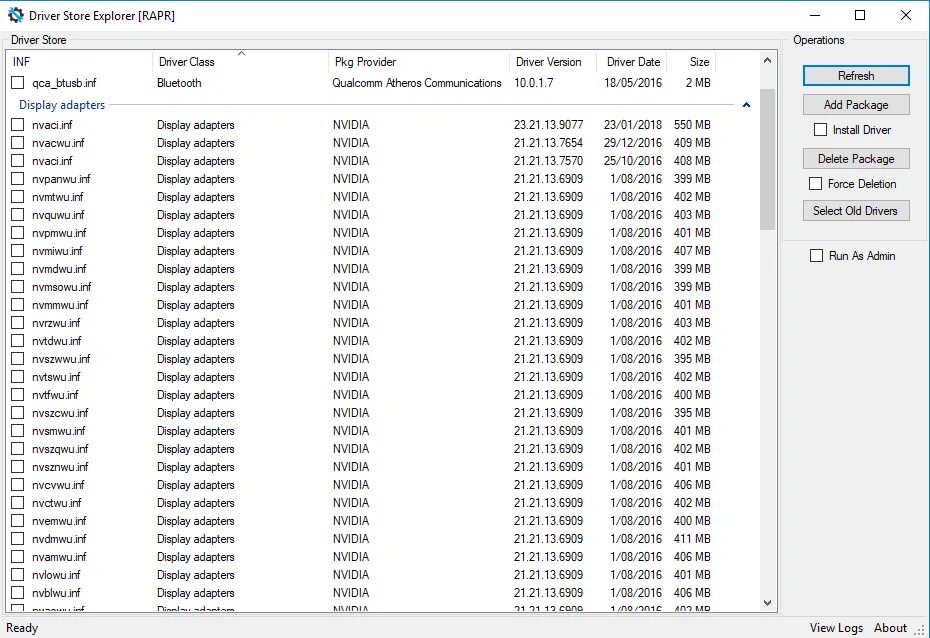Maximize the Driver Store Explorer window
This screenshot has height=638, width=930.
(860, 15)
